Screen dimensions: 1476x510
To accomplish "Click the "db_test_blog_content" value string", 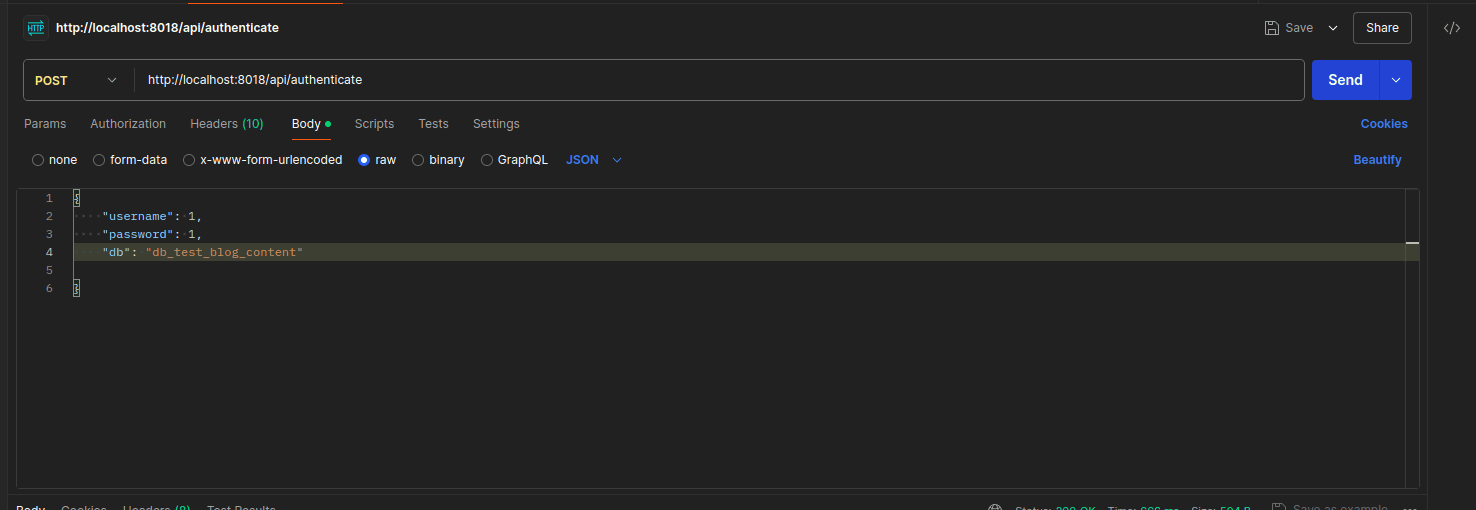I will (x=224, y=252).
